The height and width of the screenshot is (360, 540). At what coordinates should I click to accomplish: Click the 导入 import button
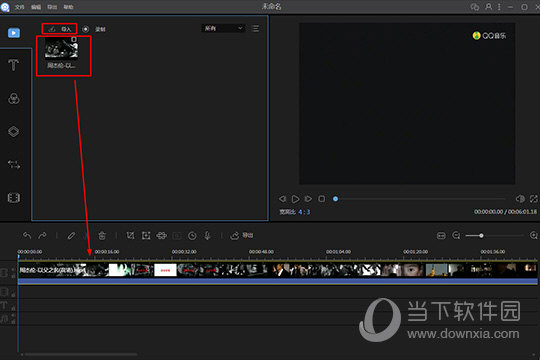[x=59, y=29]
